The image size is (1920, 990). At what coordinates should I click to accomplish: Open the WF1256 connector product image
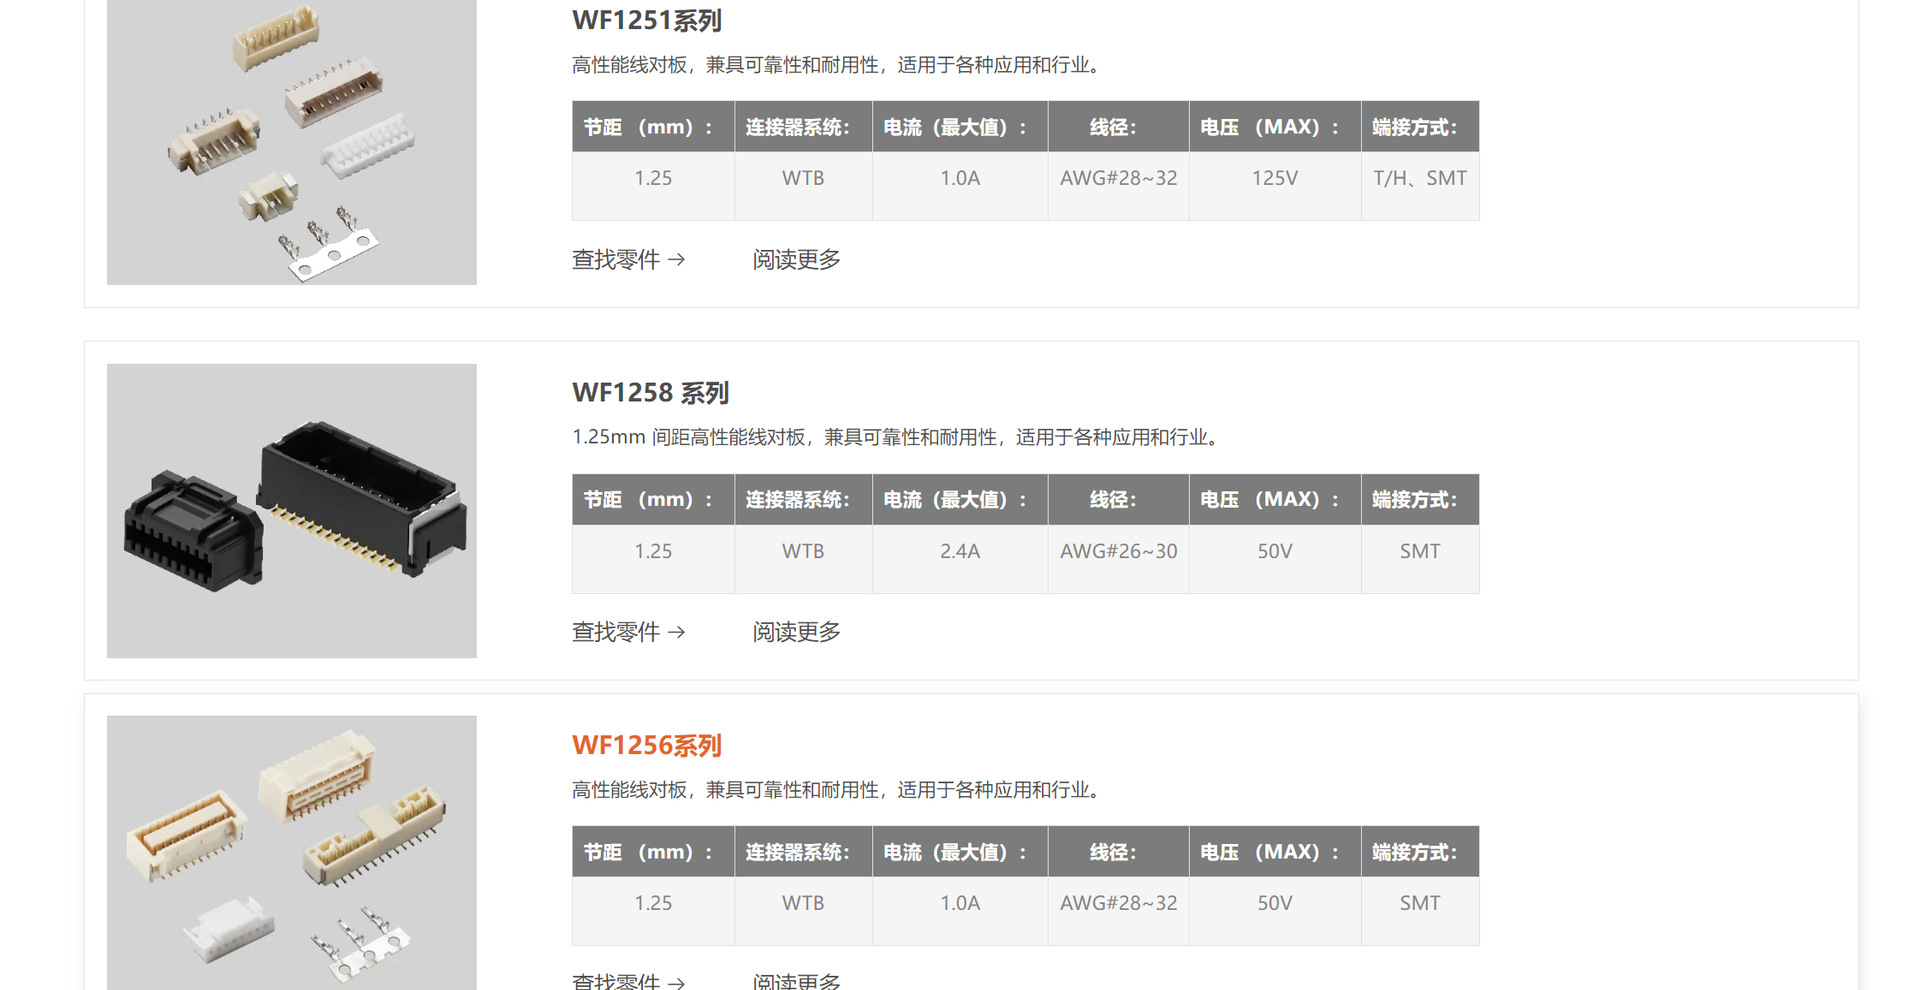(x=292, y=853)
